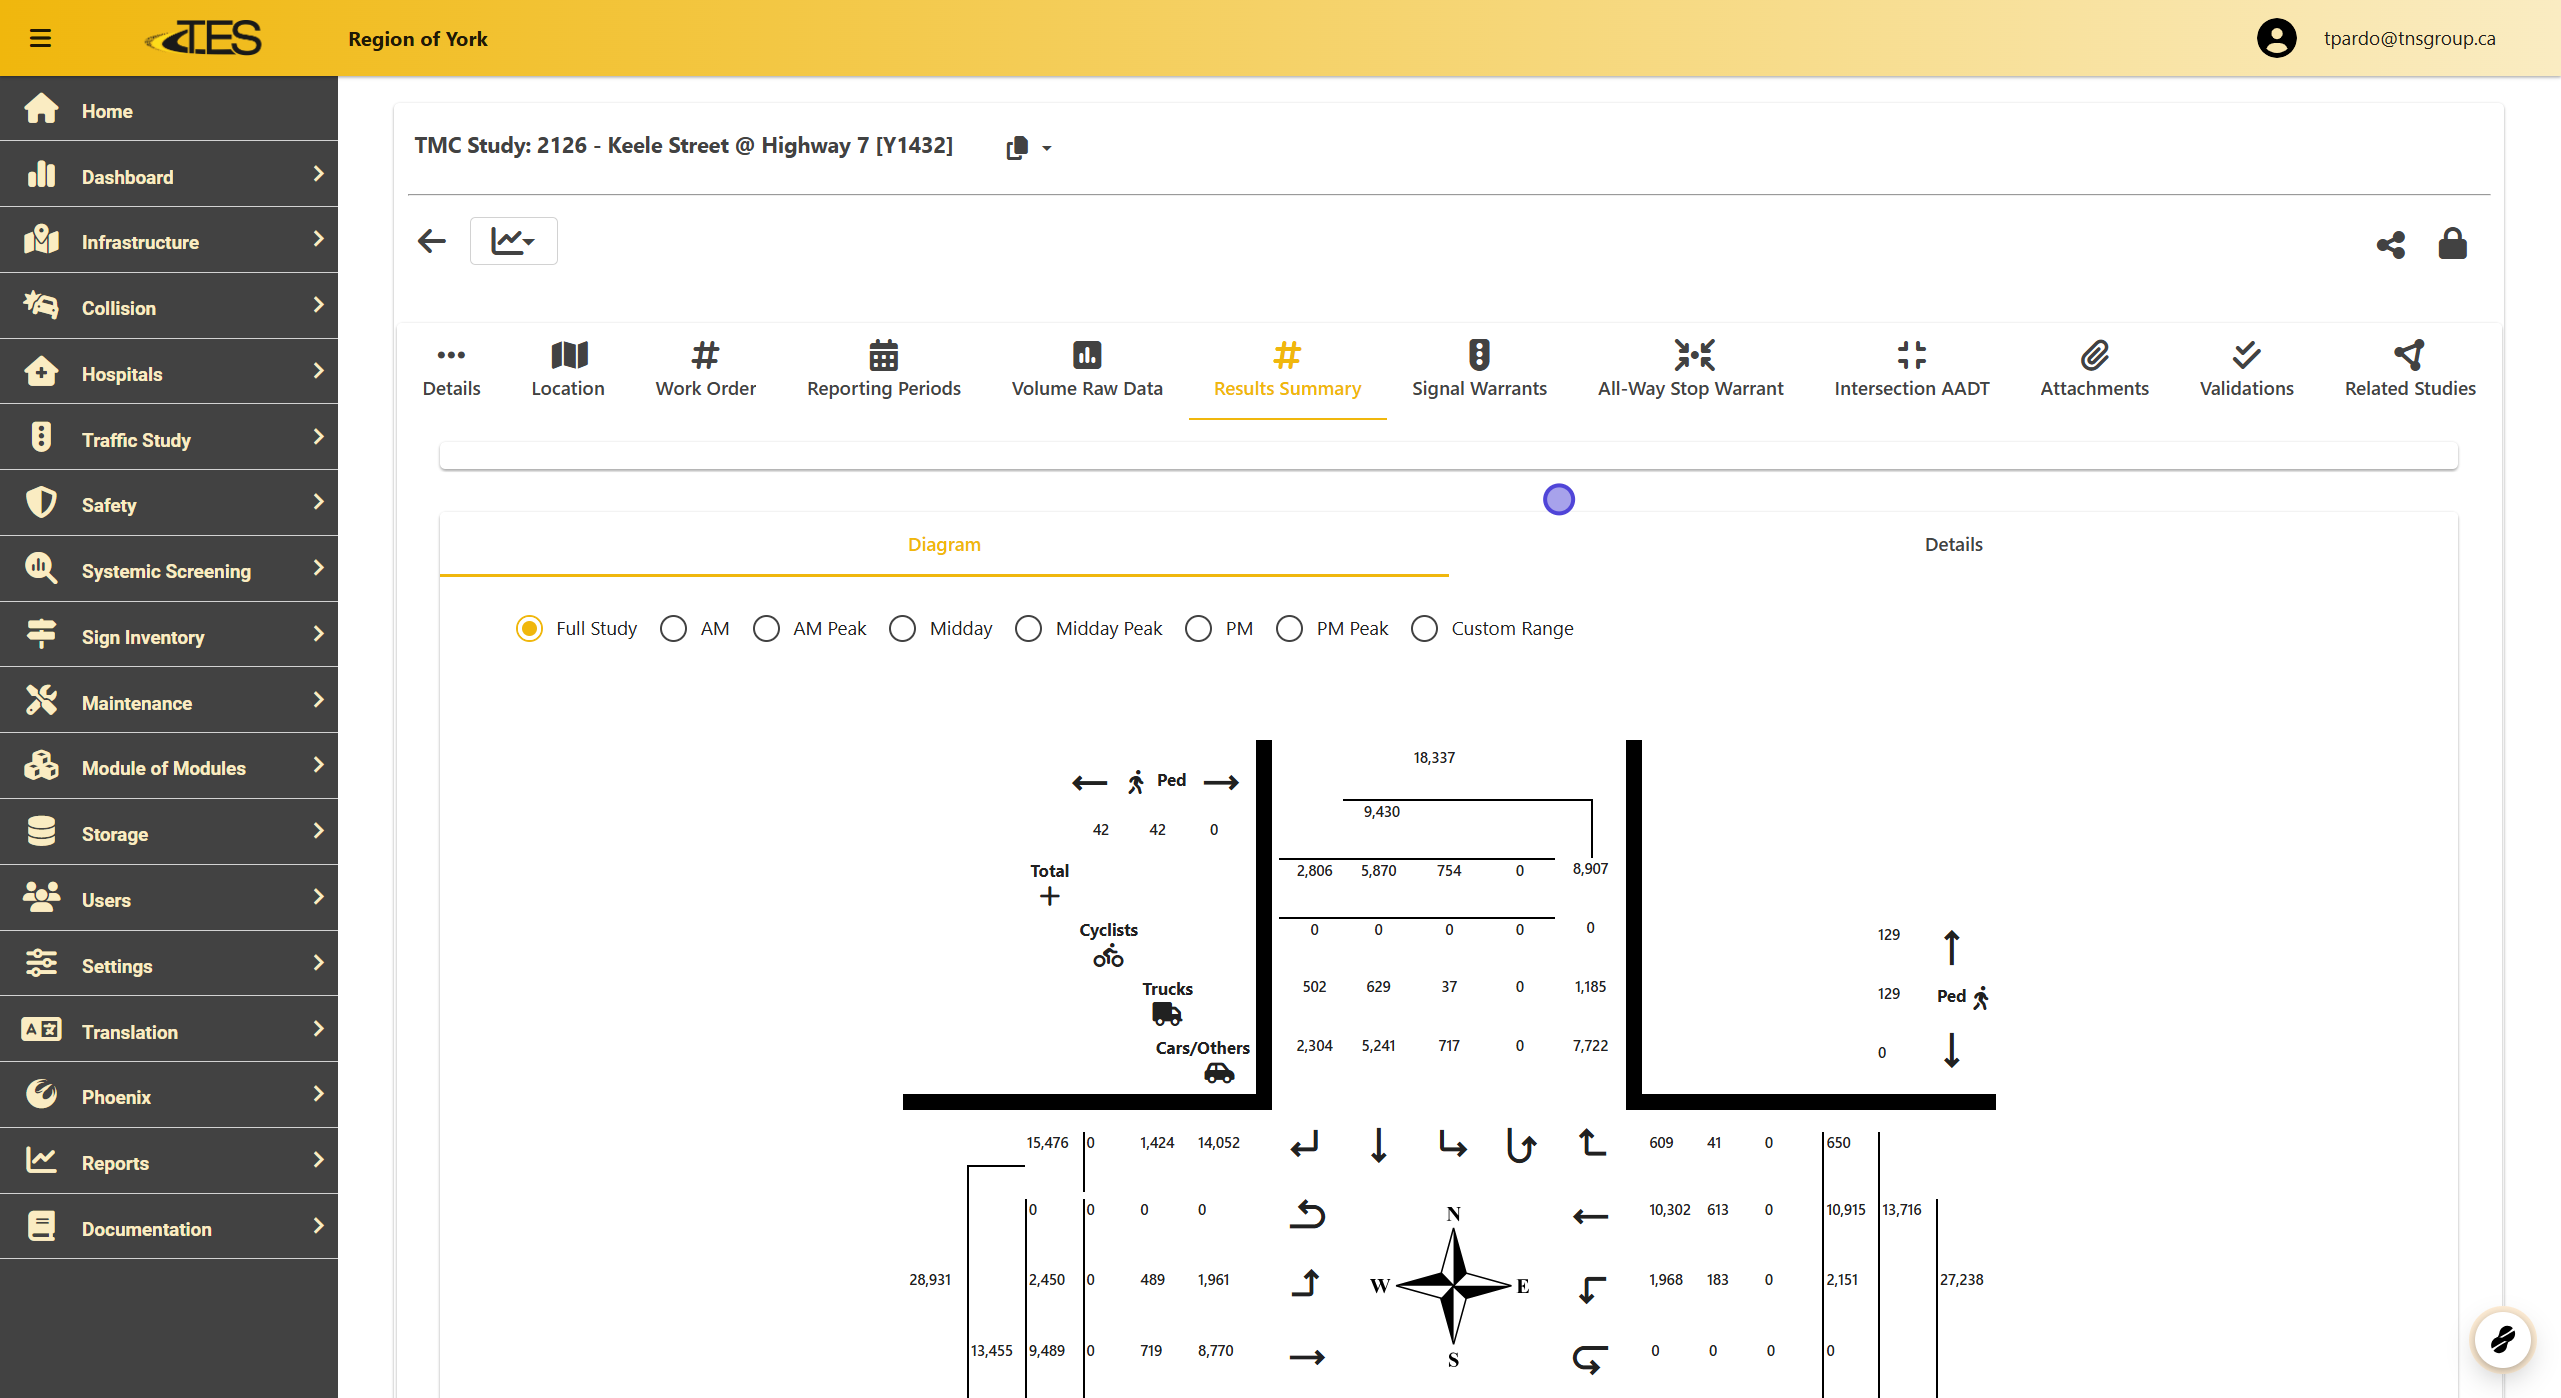The height and width of the screenshot is (1398, 2561).
Task: Click the back arrow icon
Action: [x=432, y=241]
